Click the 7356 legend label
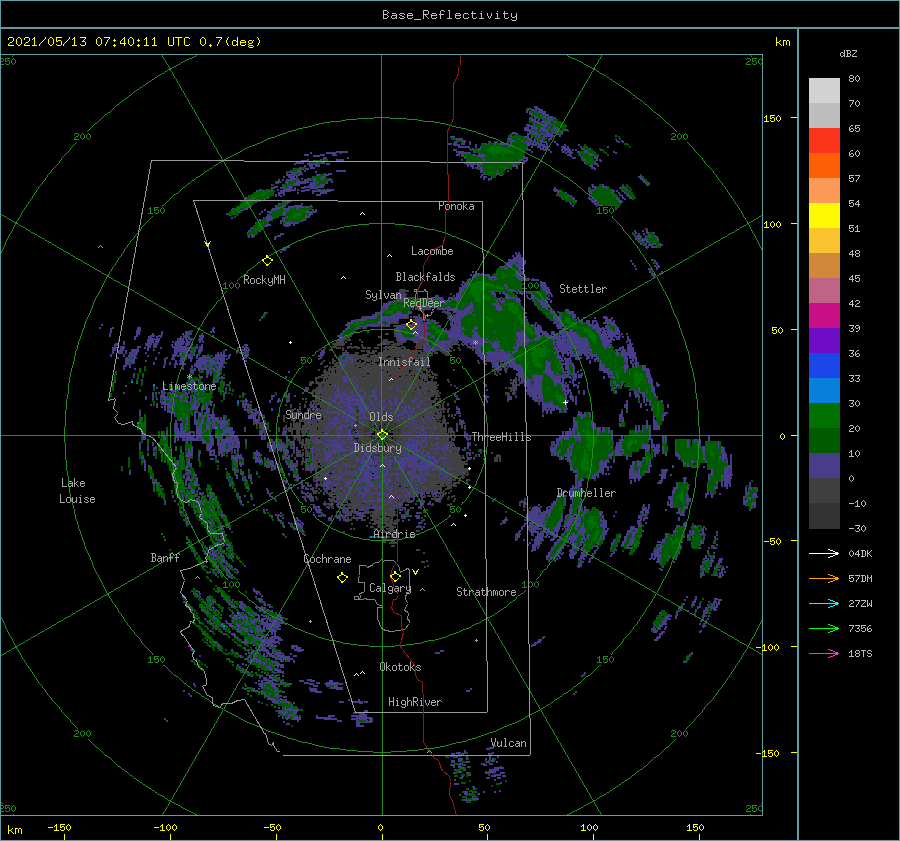 860,629
